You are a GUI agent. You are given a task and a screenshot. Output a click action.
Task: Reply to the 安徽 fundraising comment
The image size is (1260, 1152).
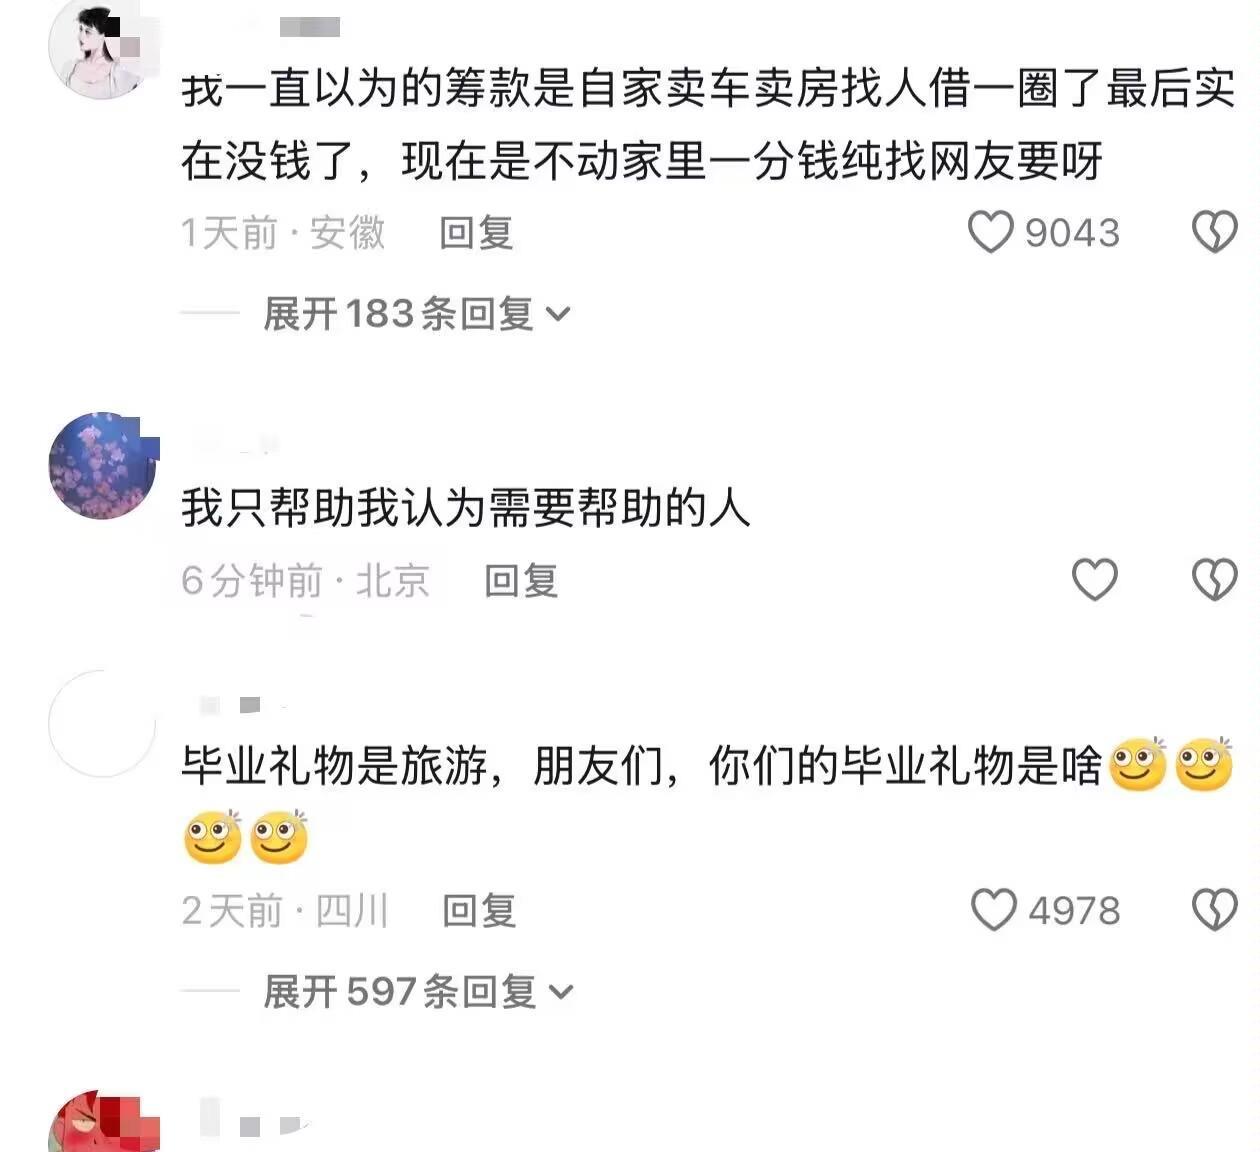pos(476,233)
